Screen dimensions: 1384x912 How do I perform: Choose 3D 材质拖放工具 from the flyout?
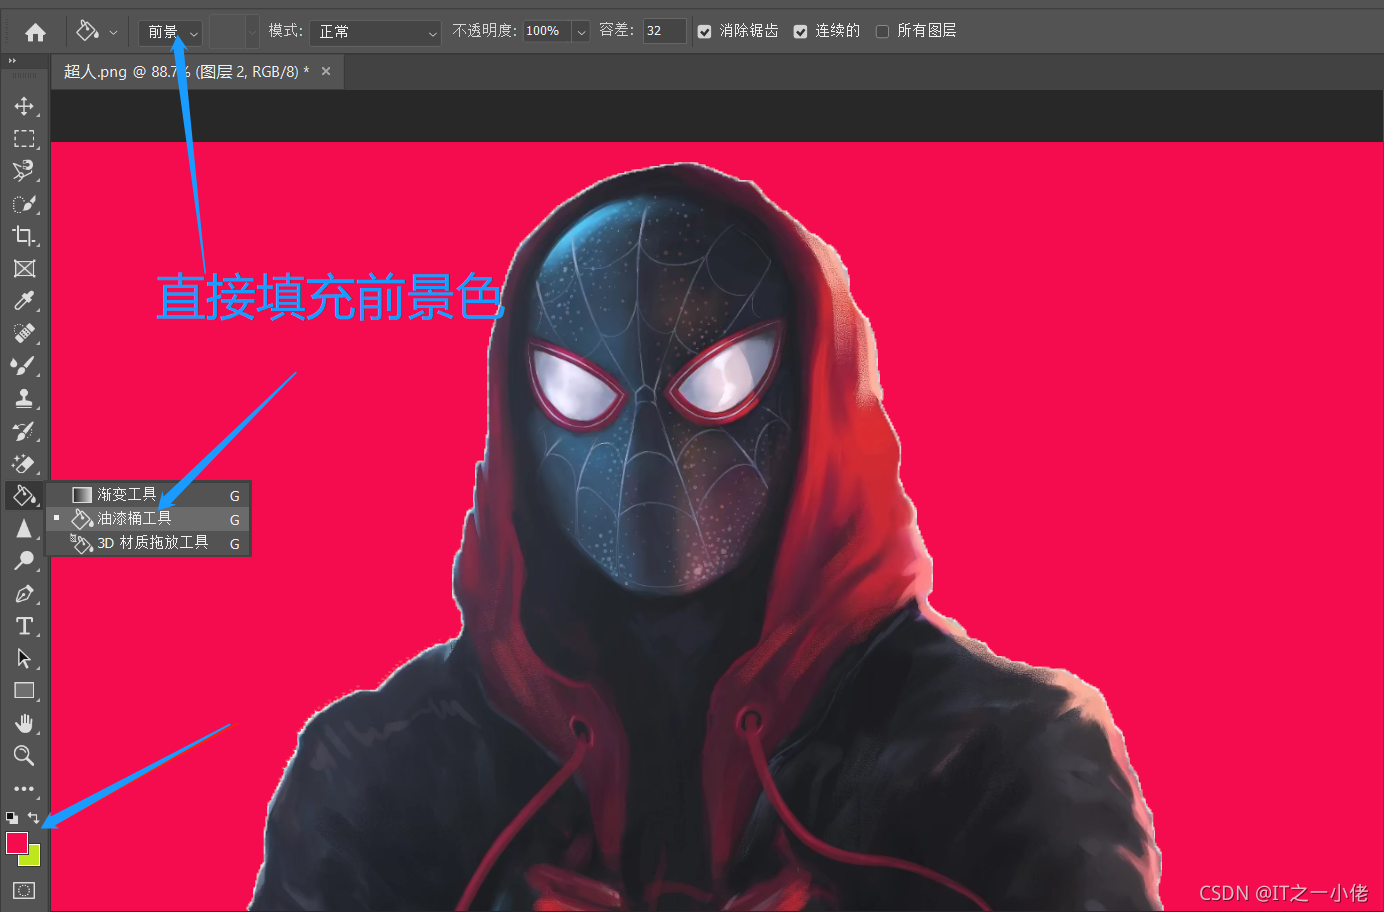pos(149,543)
